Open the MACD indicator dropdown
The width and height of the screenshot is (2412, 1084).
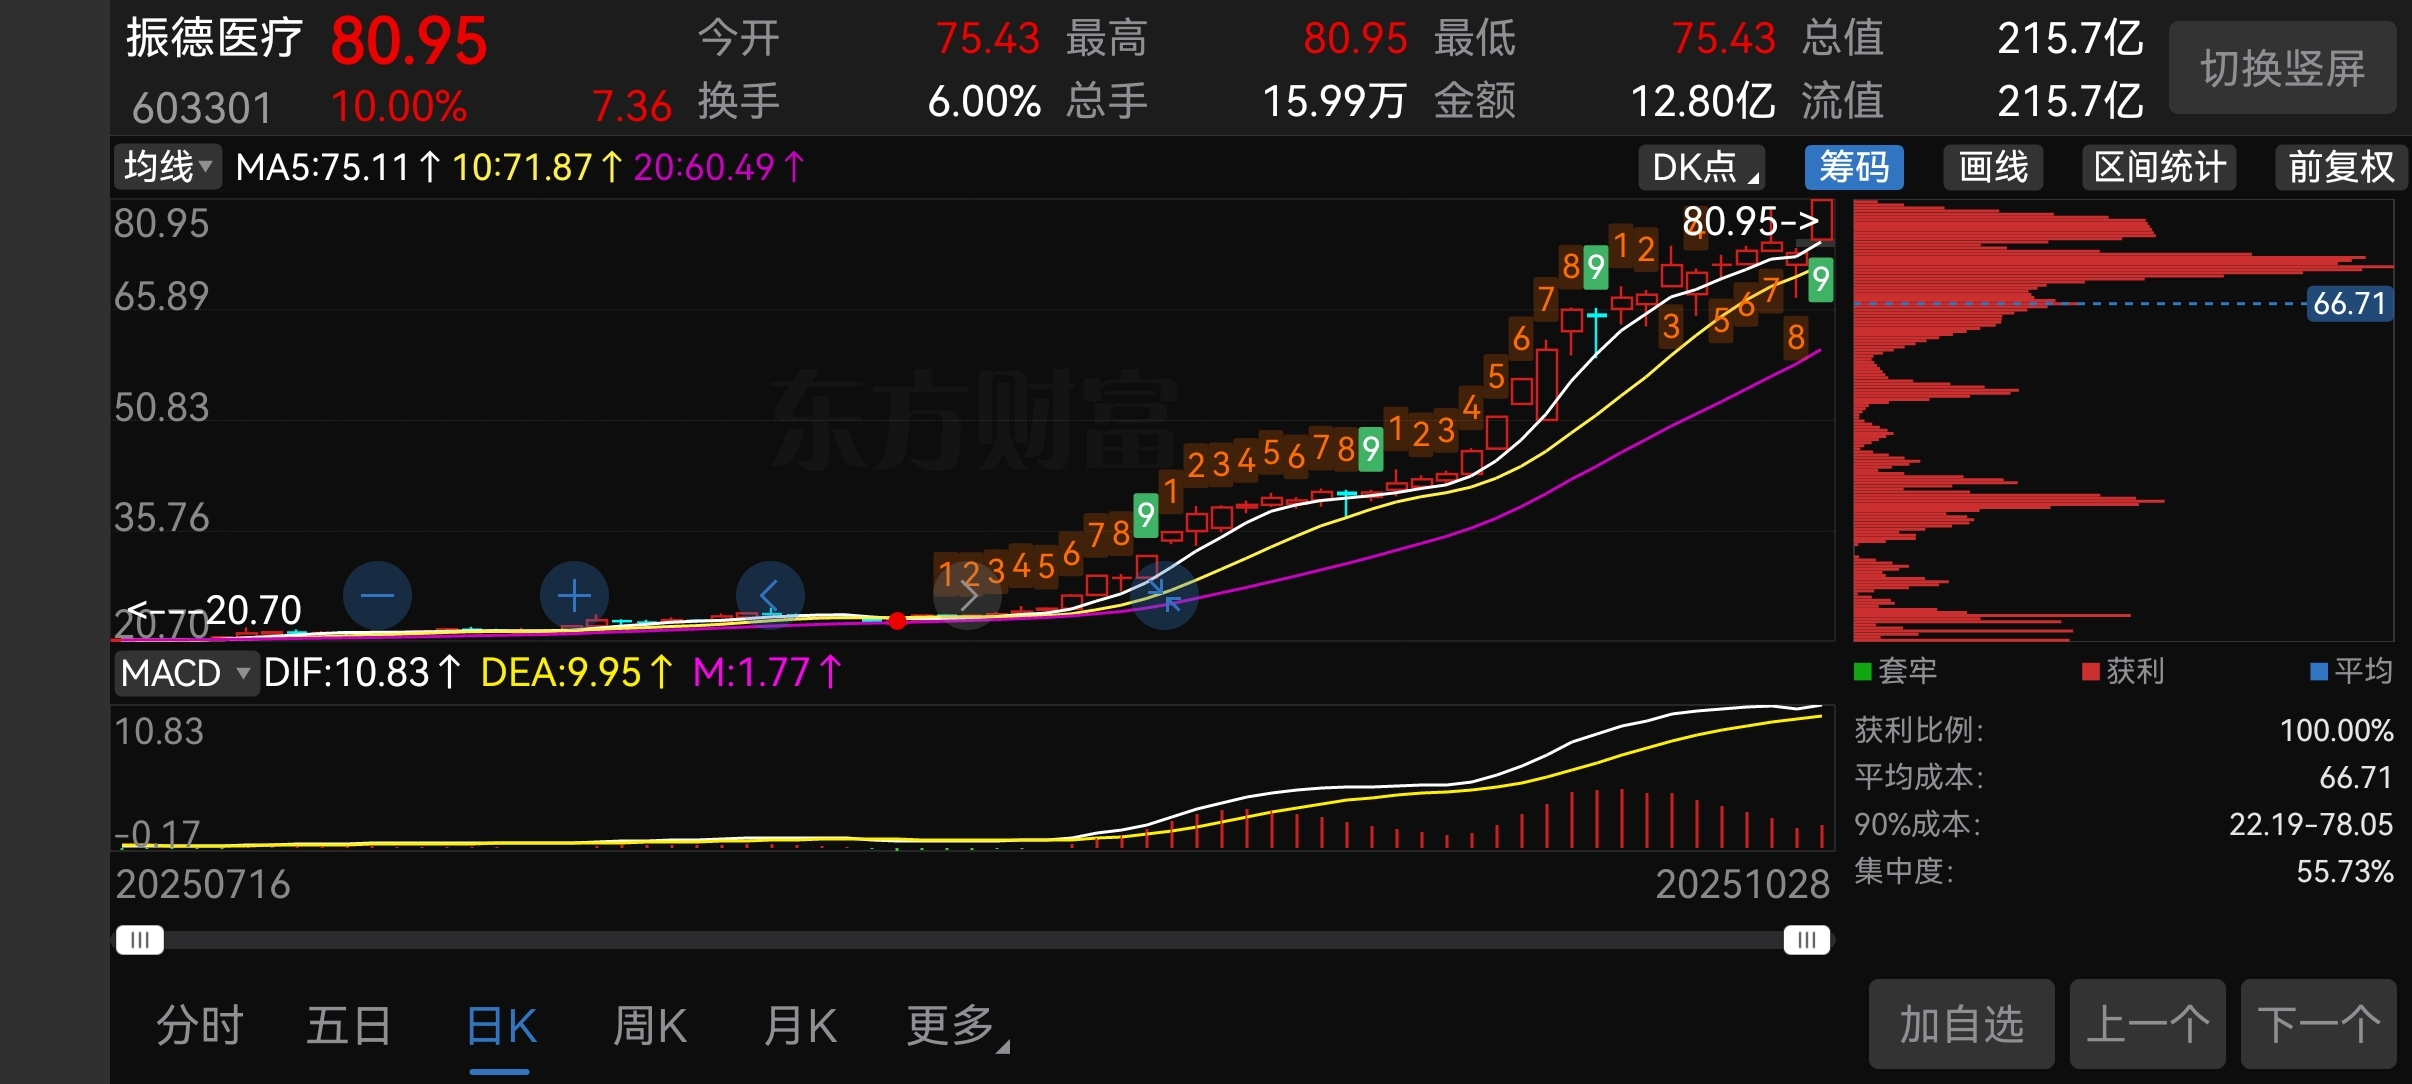coord(185,672)
